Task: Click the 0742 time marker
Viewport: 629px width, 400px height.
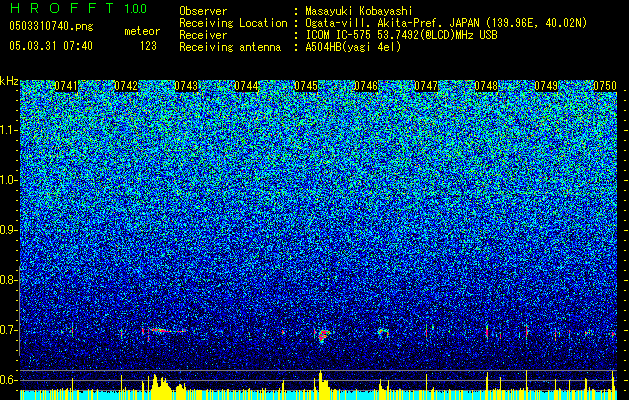Action: tap(126, 86)
